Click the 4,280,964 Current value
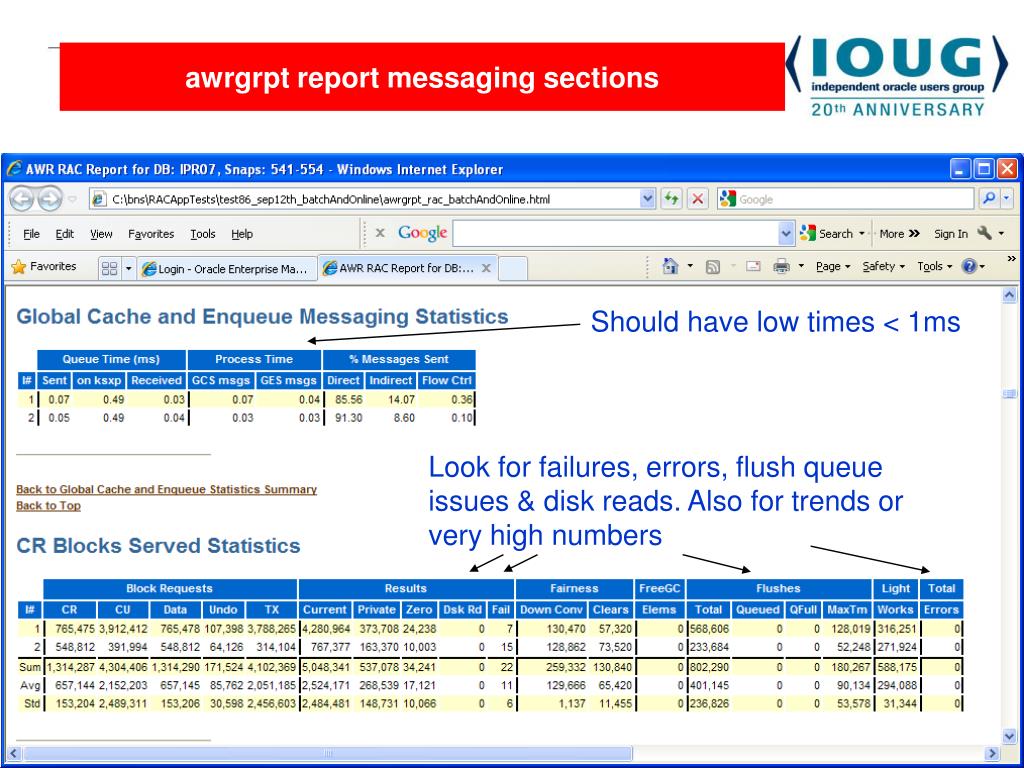This screenshot has height=768, width=1024. pos(325,629)
